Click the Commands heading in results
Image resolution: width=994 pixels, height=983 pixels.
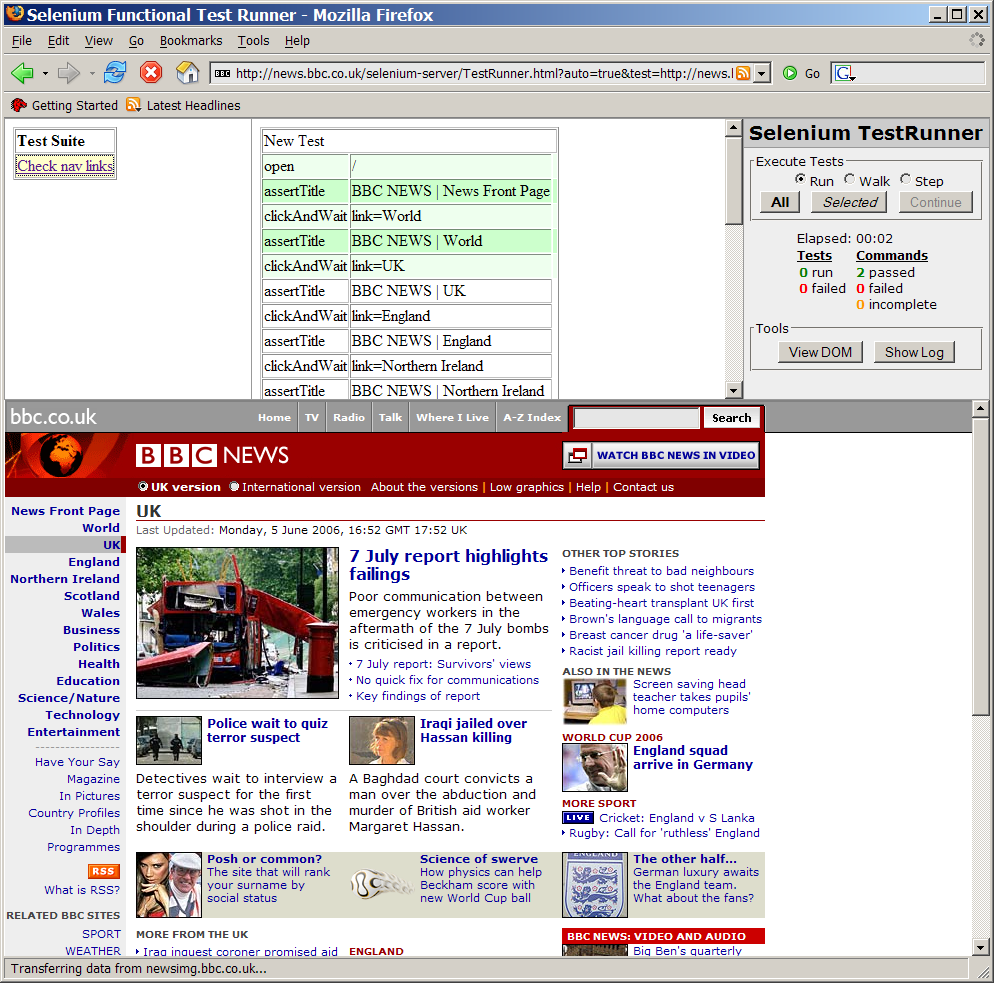[x=892, y=255]
